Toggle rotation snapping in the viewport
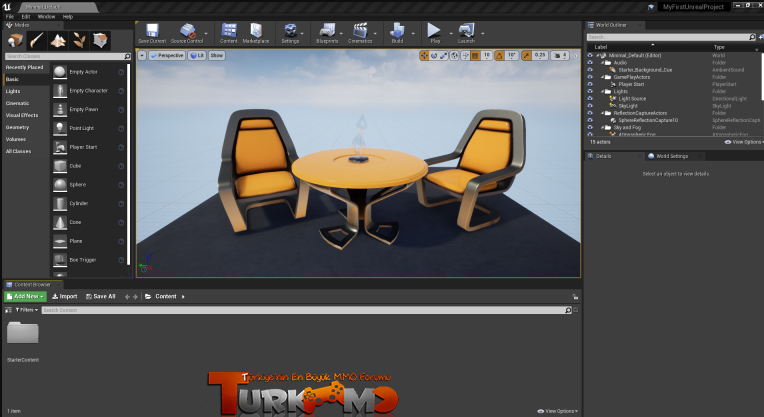Screen dimensions: 764x417 [x=499, y=56]
